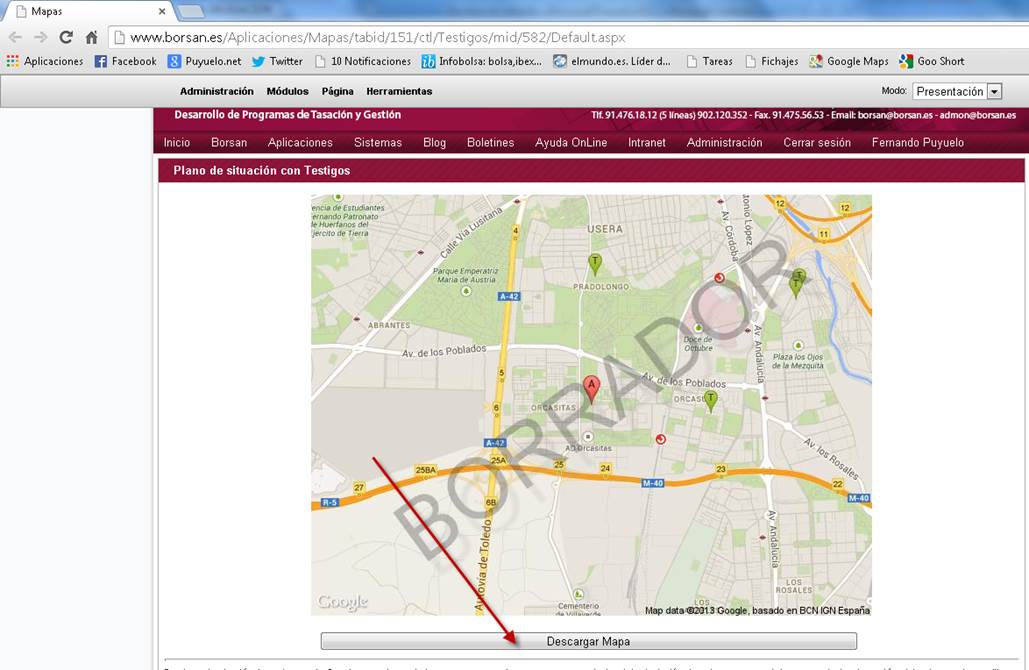Click the Google logo on map
The image size is (1029, 670).
pyautogui.click(x=342, y=602)
